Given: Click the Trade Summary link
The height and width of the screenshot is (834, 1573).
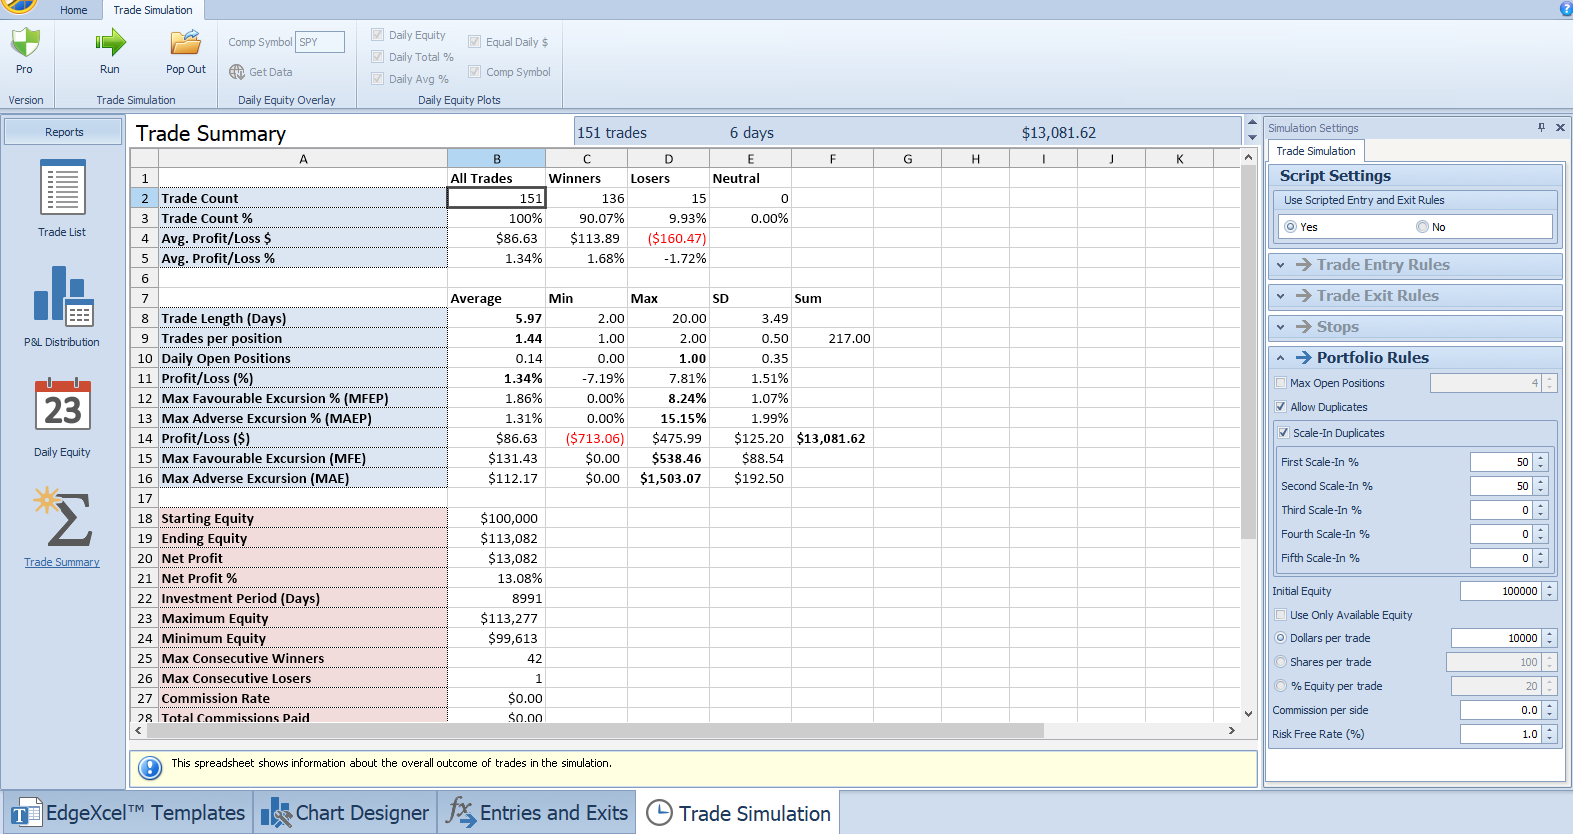Looking at the screenshot, I should (62, 562).
